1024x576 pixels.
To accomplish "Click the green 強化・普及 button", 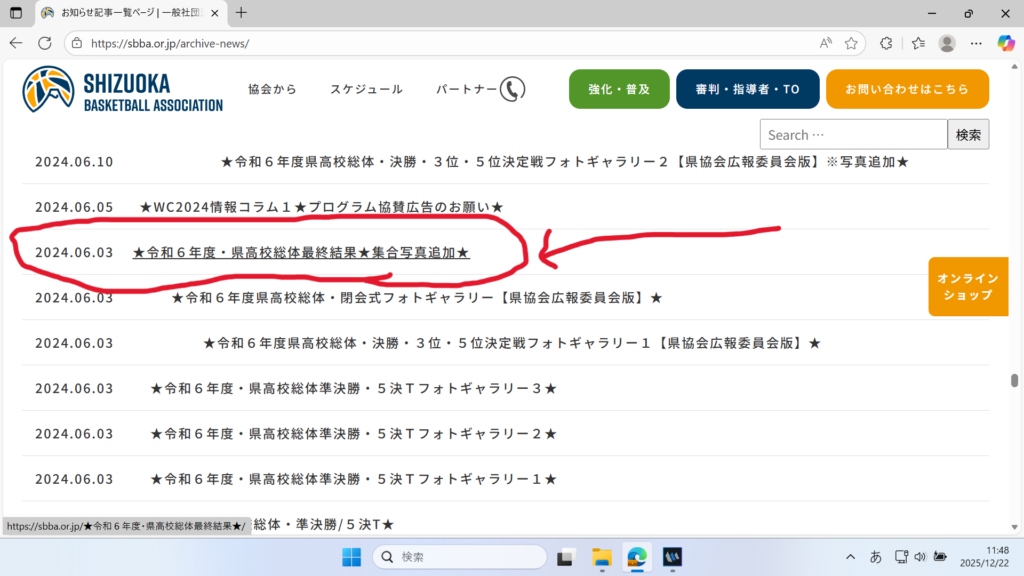I will [x=619, y=89].
